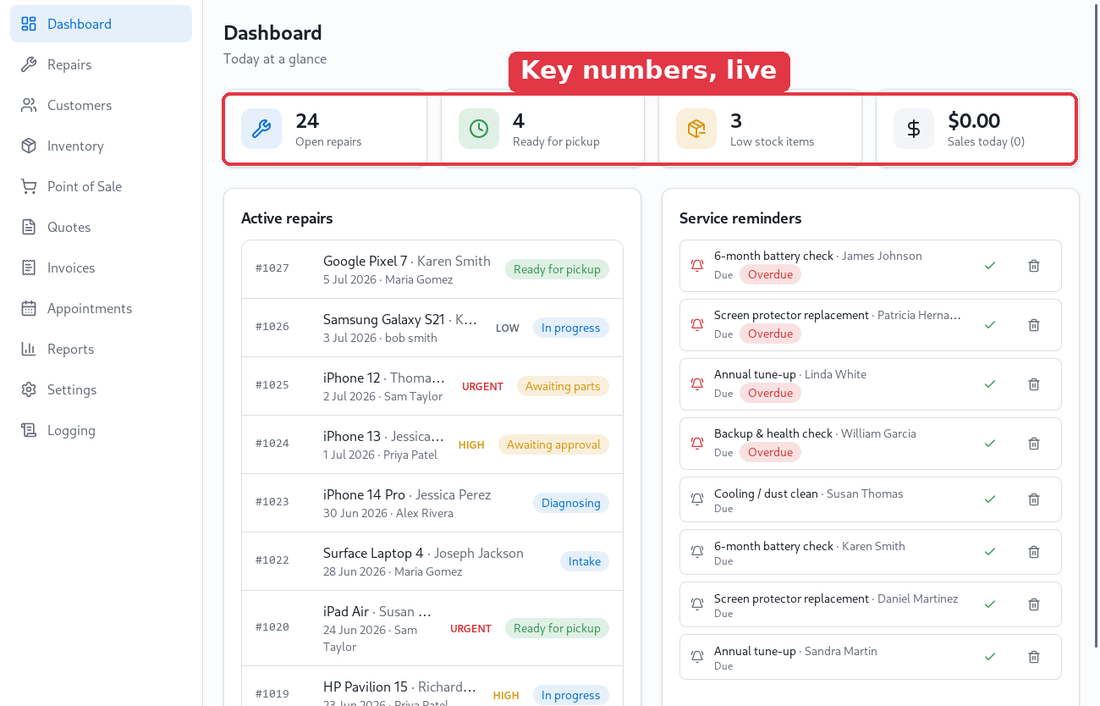Click the Overdue badge on Linda White reminder
1100x706 pixels.
(x=770, y=393)
